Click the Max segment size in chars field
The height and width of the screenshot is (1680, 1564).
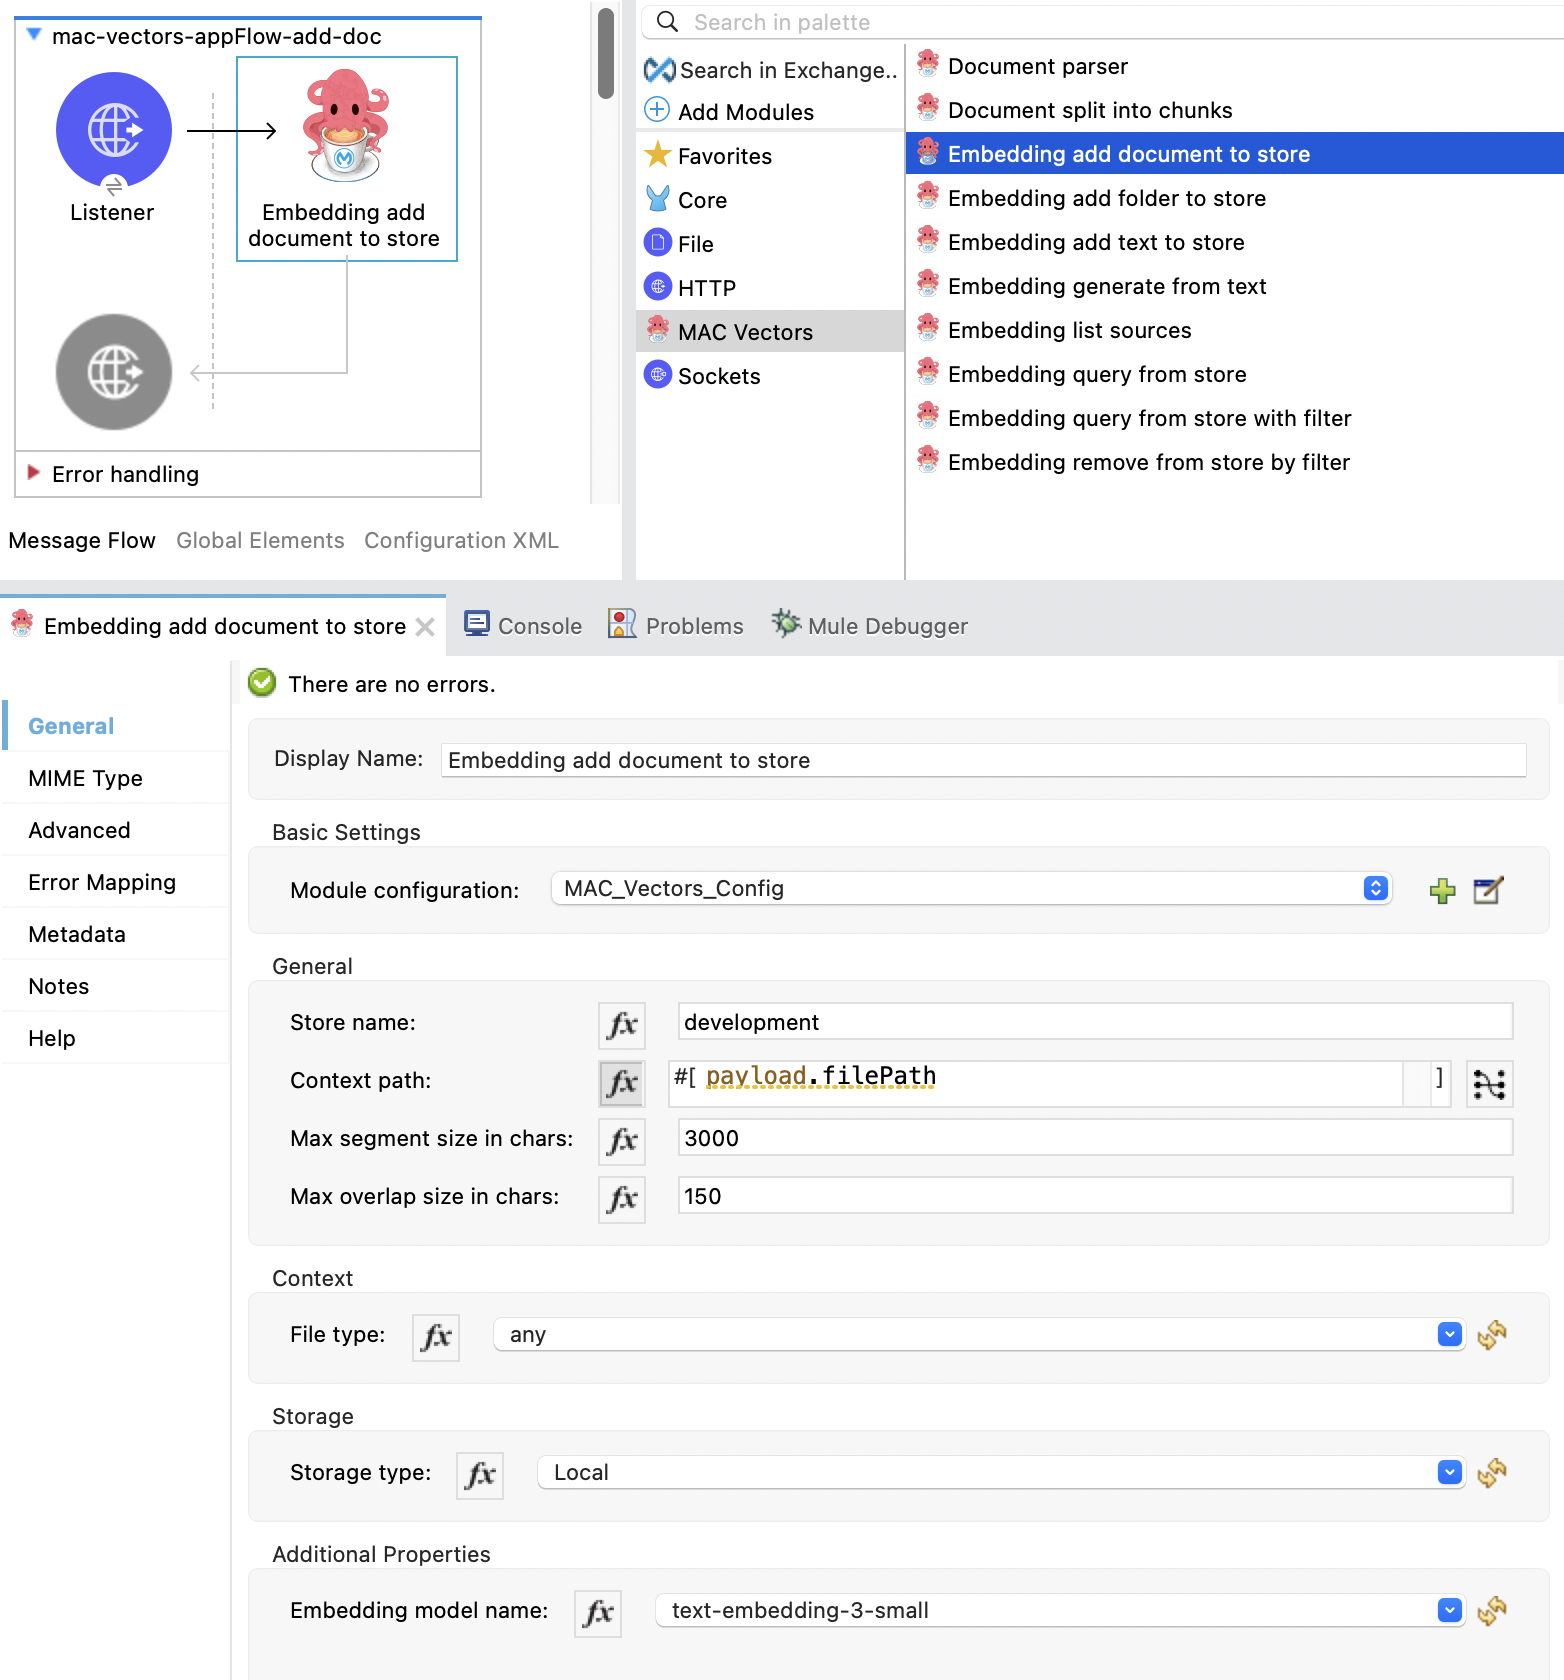point(1095,1138)
